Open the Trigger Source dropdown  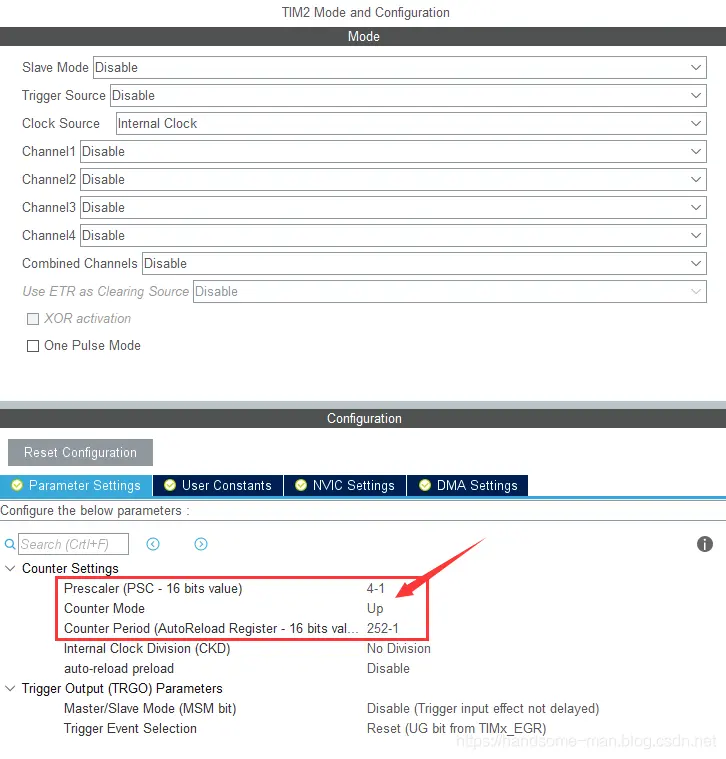coord(408,95)
